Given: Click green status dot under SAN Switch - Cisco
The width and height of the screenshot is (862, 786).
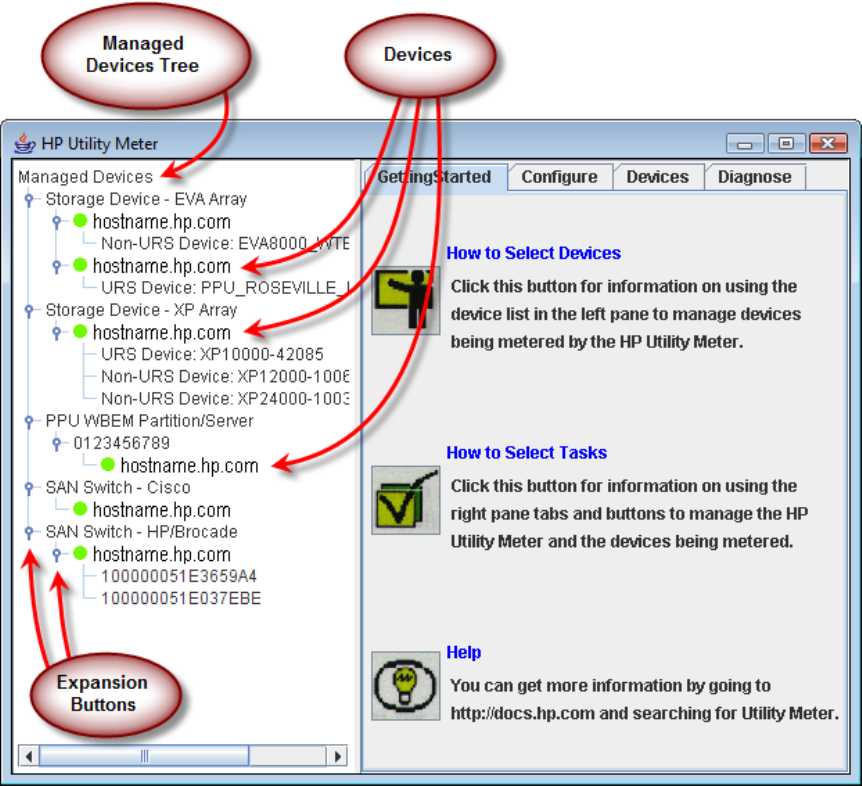Looking at the screenshot, I should pos(80,510).
